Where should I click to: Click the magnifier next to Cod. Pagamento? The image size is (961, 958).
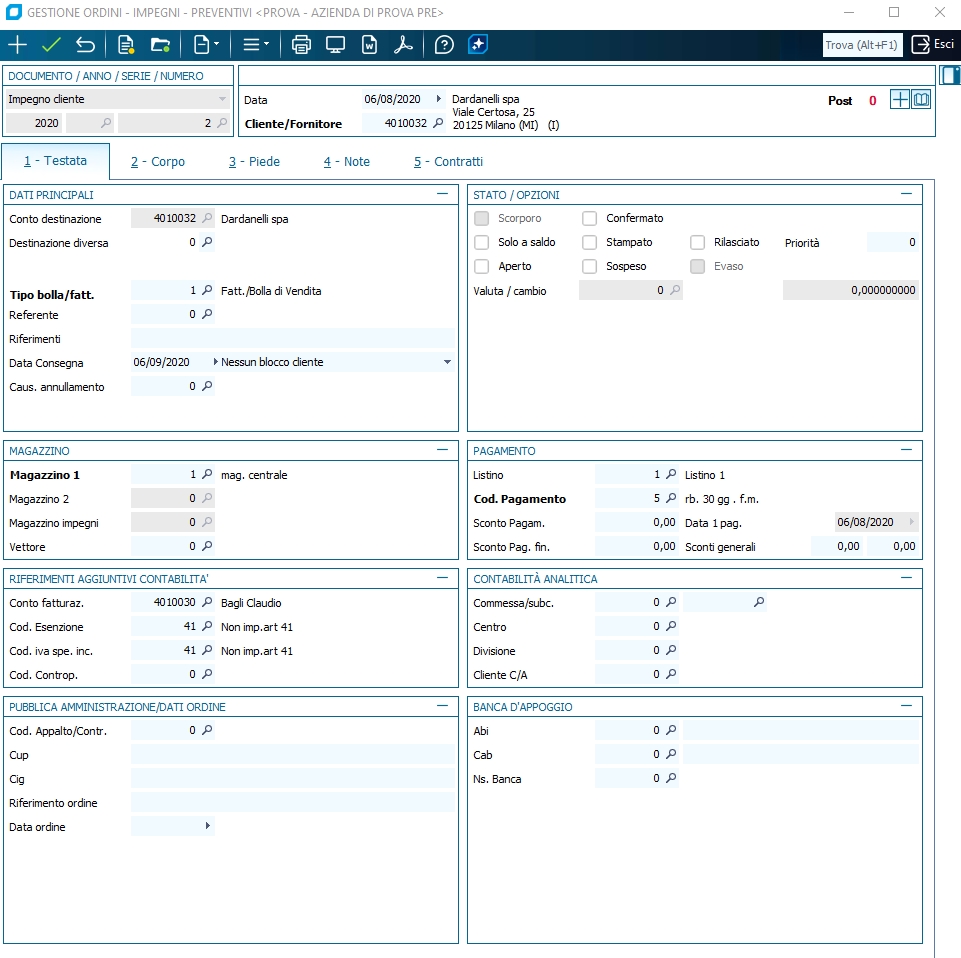(672, 499)
